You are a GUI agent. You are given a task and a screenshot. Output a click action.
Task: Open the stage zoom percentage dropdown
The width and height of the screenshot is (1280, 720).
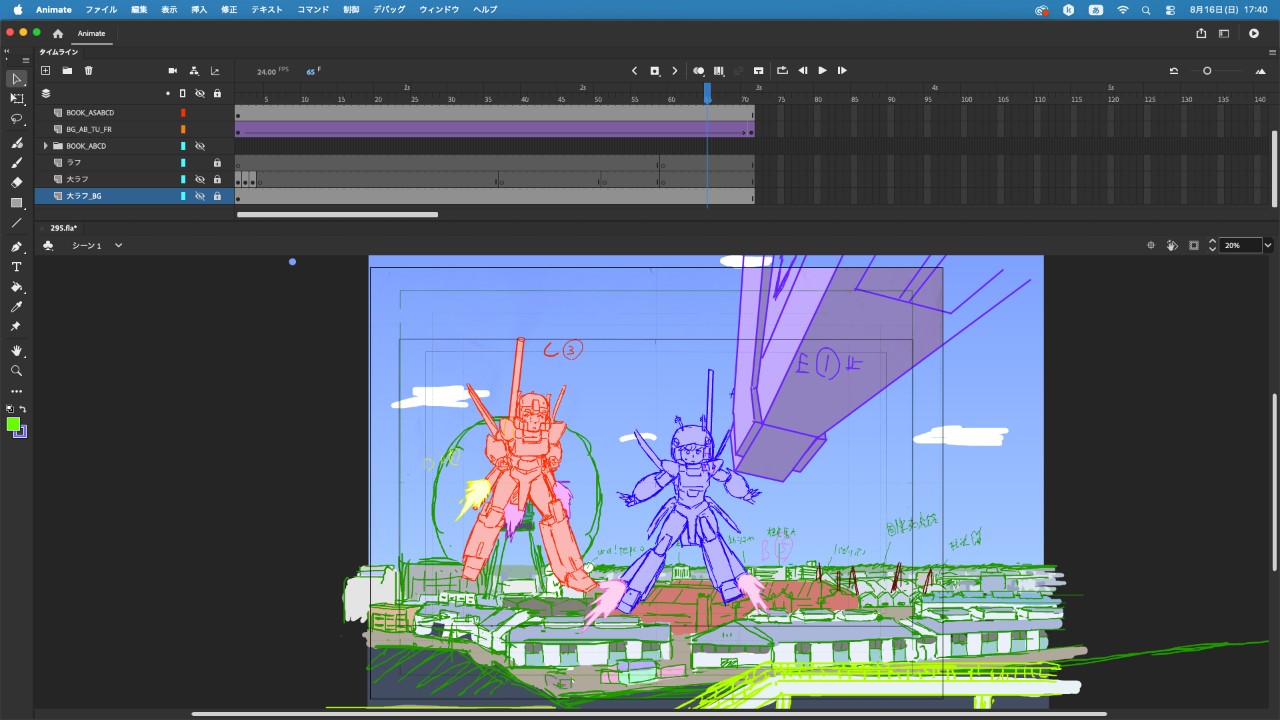[x=1268, y=245]
